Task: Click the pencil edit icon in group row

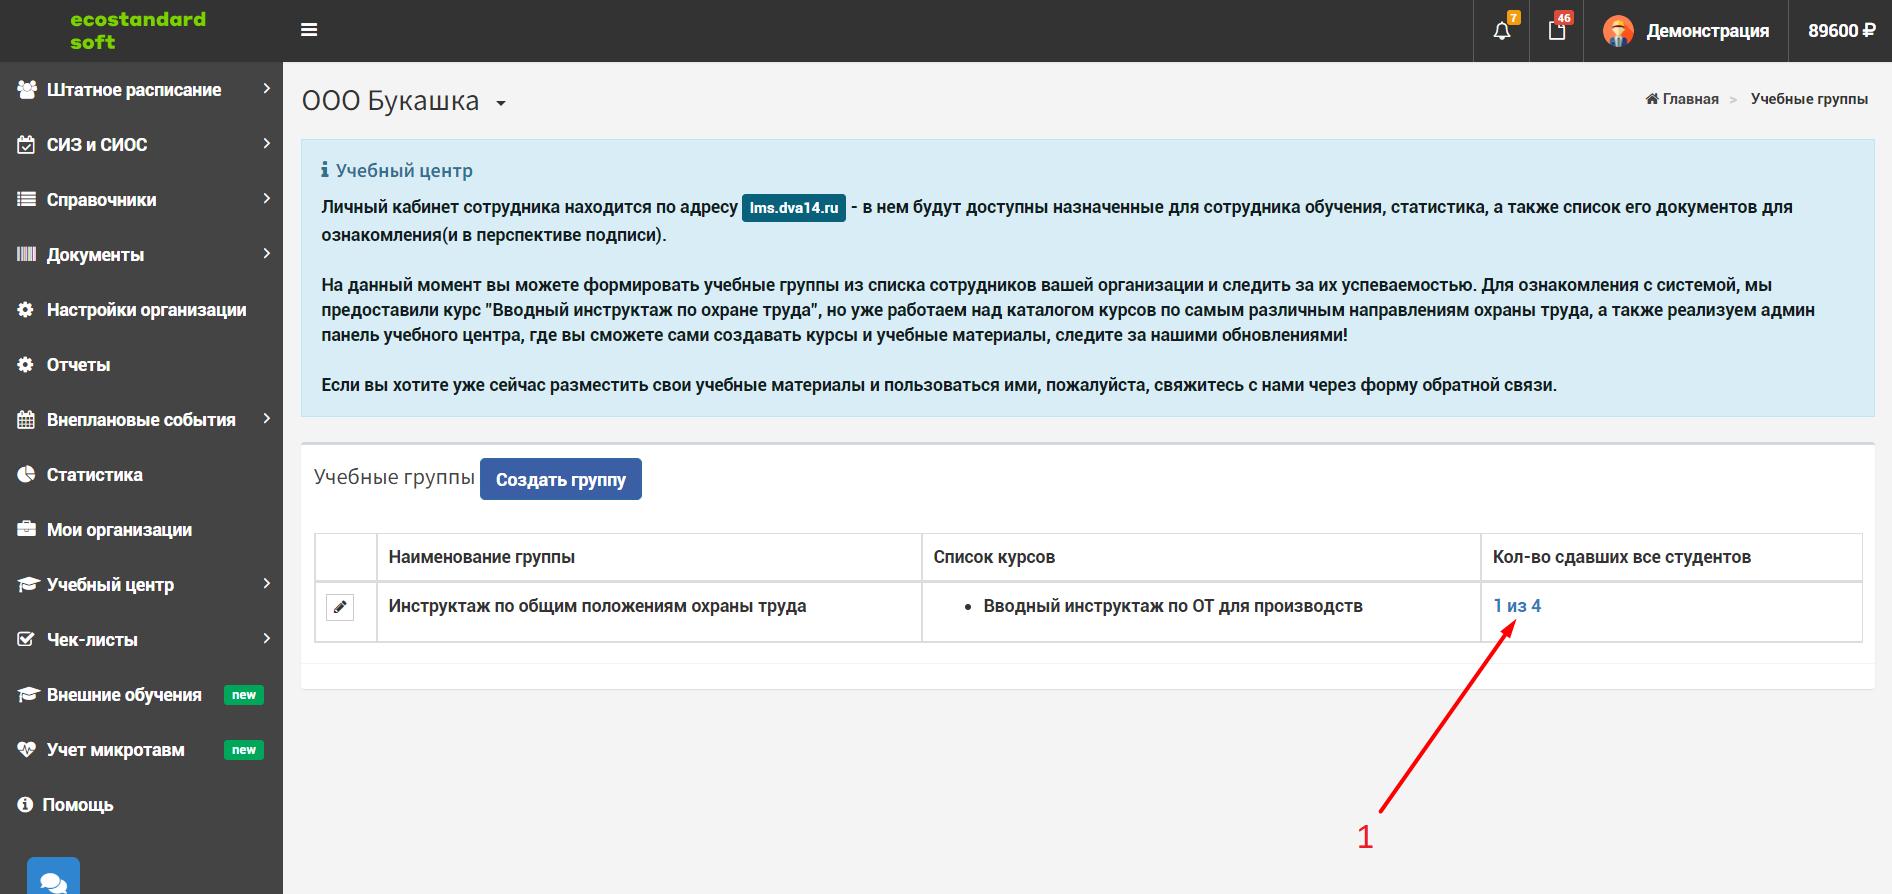Action: click(x=340, y=607)
